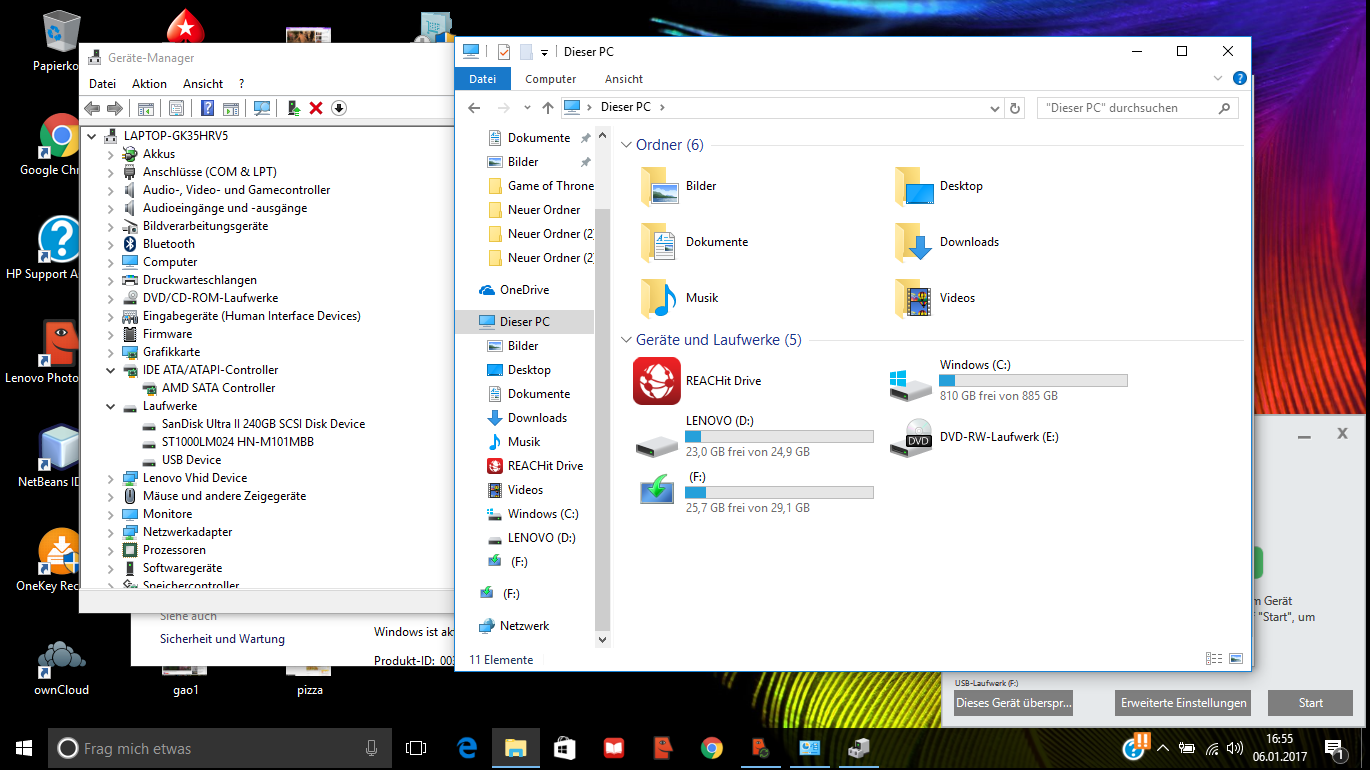Click the update driver icon with green arrow
Screen dimensions: 1370x770
click(293, 108)
